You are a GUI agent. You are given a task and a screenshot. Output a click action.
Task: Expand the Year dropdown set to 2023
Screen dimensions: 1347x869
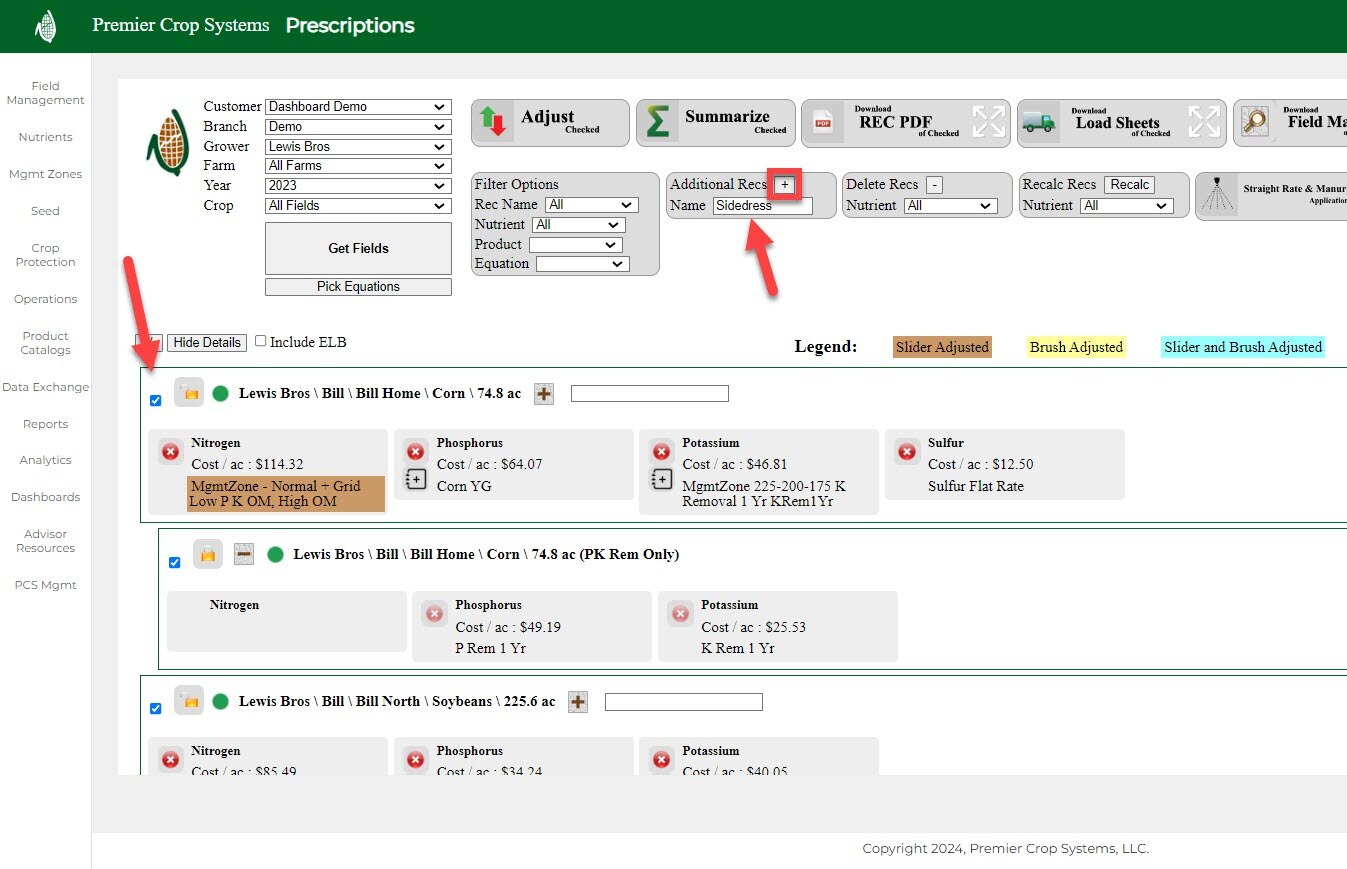(357, 185)
